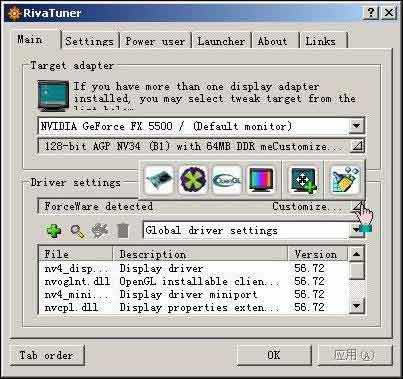Screen dimensions: 403x379
Task: Open the NVIDIA GeForce FX 5500 adapter dropdown
Action: click(357, 126)
